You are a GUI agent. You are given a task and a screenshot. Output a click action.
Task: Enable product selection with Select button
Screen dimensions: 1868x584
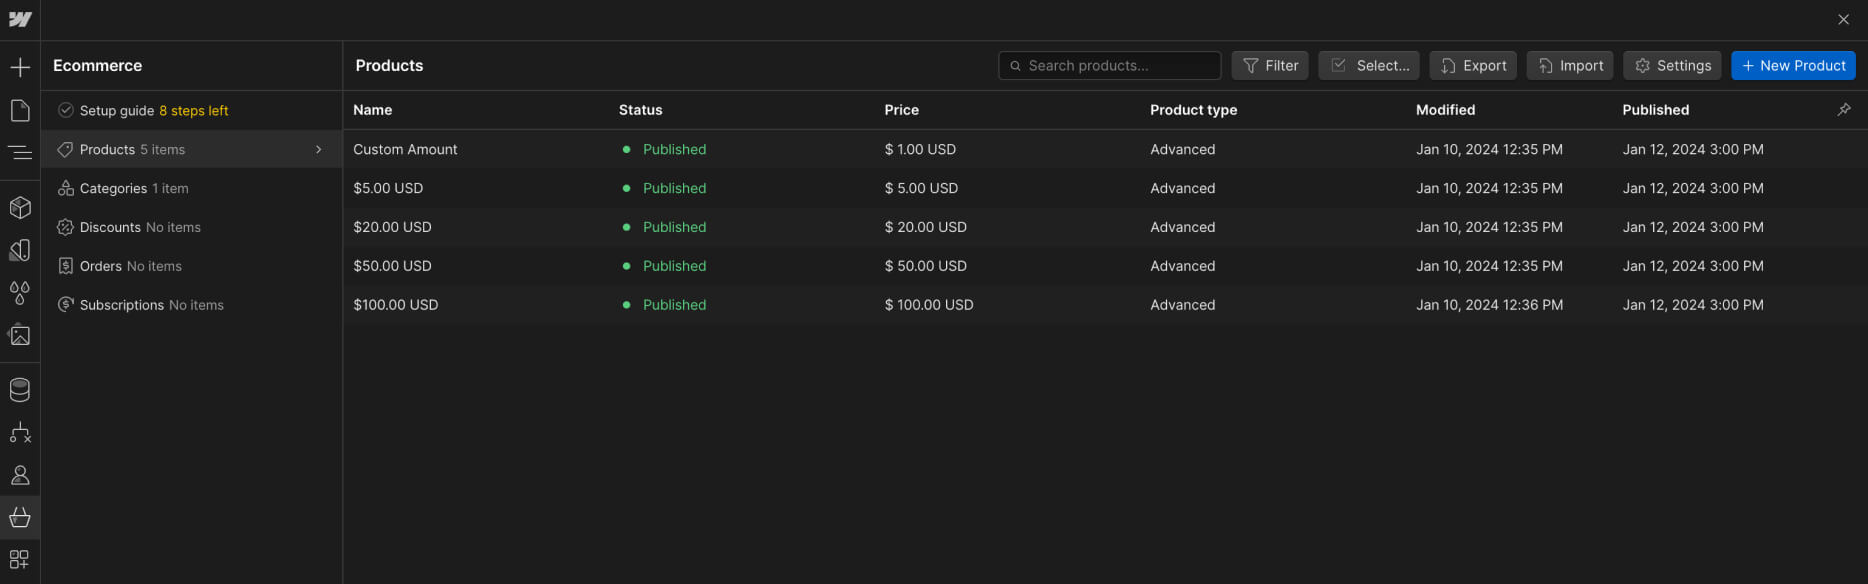[1369, 66]
